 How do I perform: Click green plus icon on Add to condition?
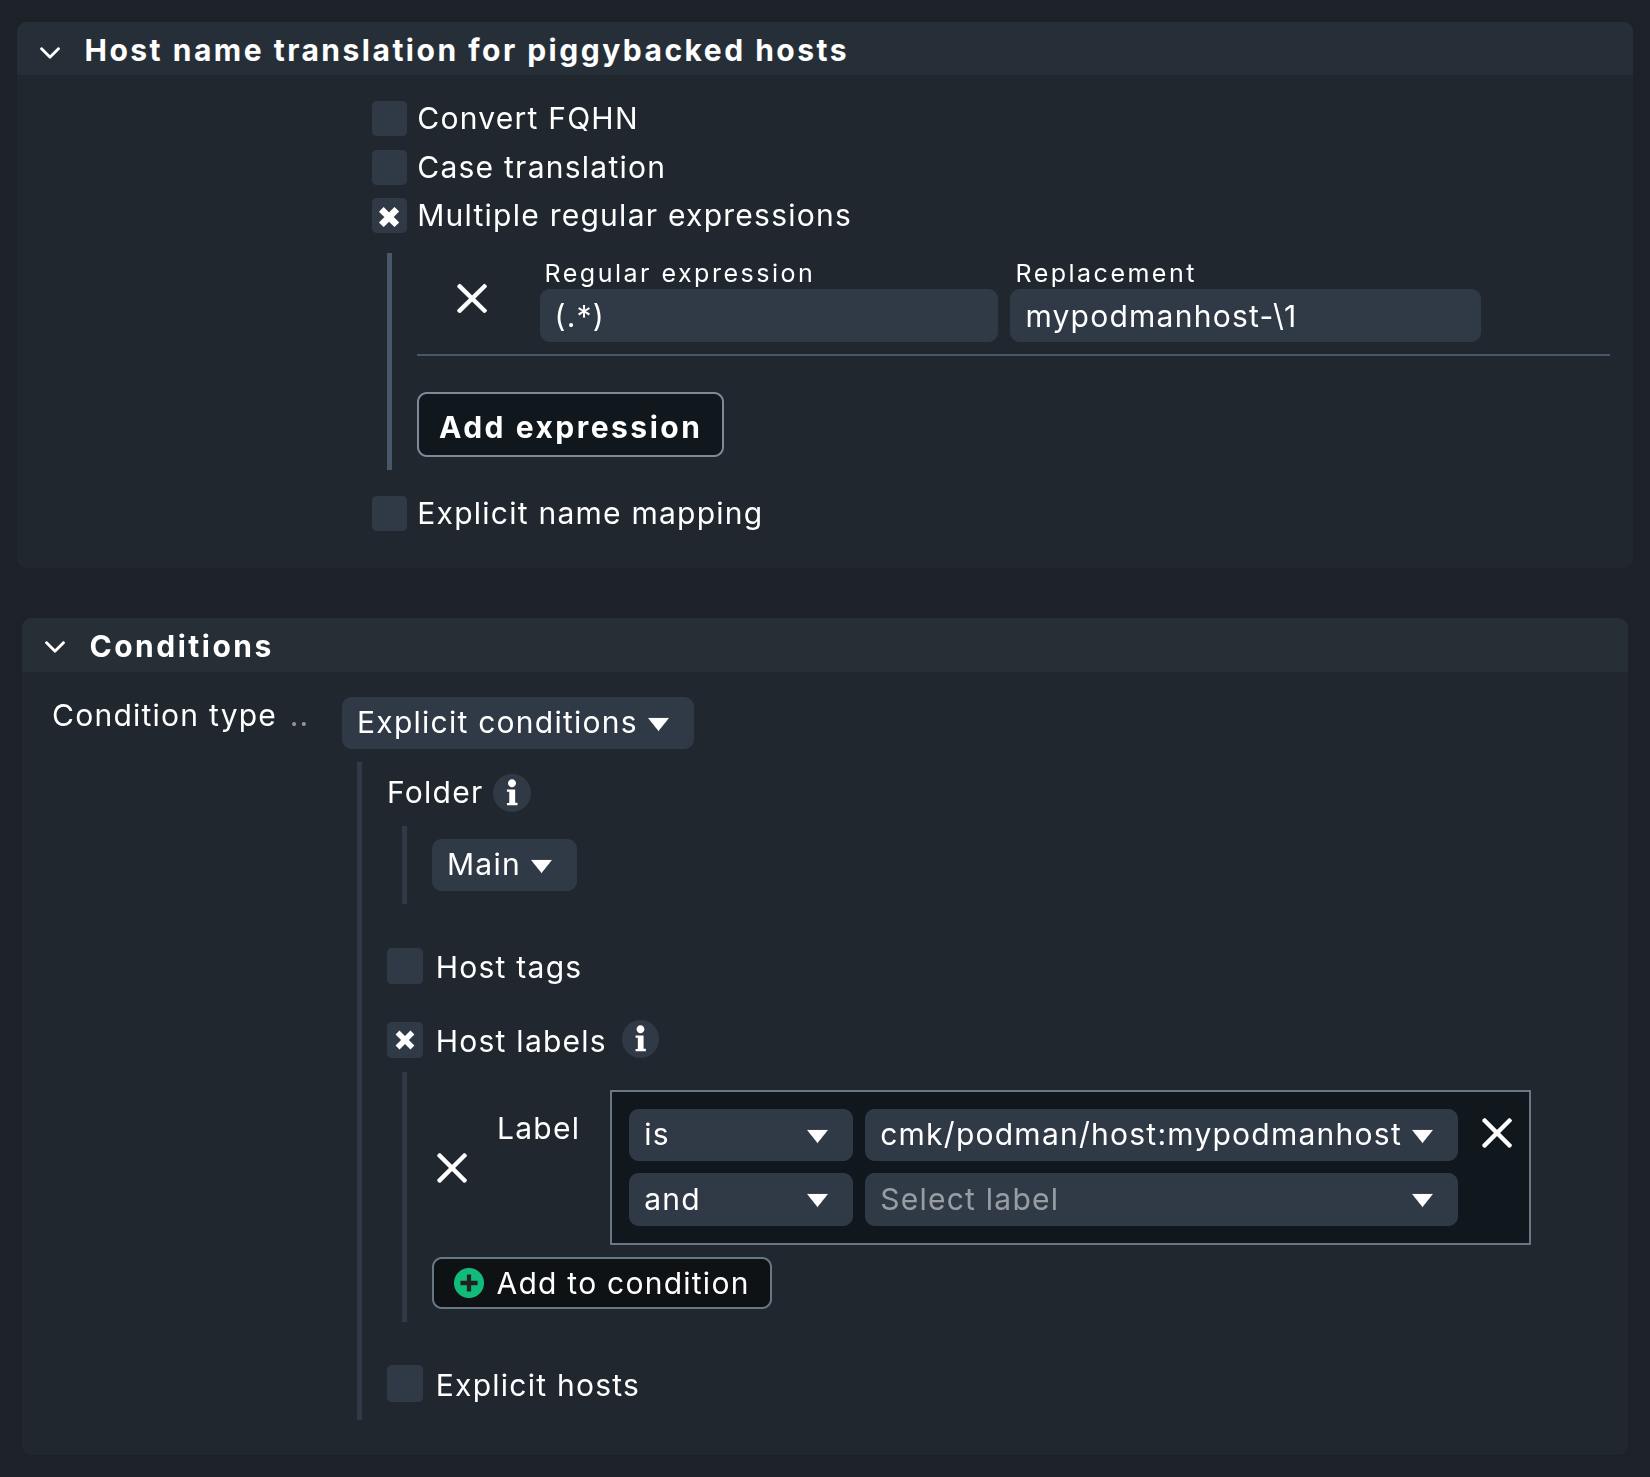click(469, 1283)
